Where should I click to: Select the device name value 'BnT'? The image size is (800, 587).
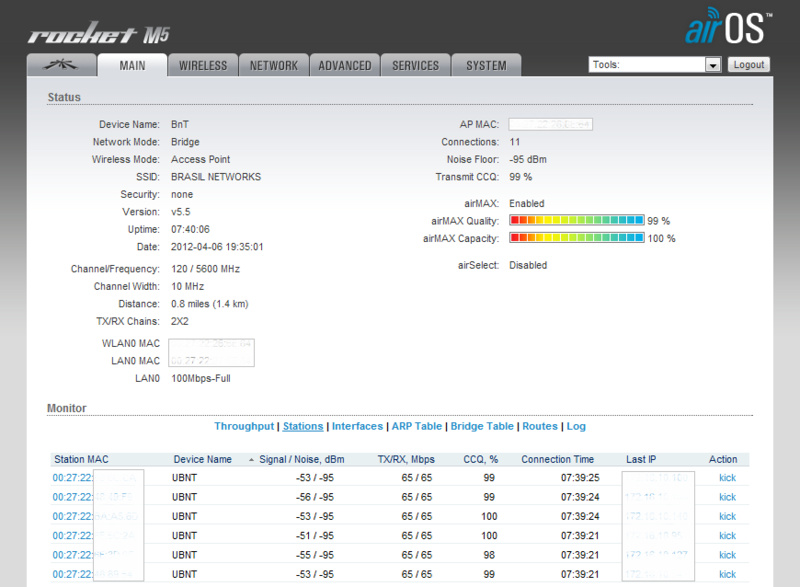(180, 124)
